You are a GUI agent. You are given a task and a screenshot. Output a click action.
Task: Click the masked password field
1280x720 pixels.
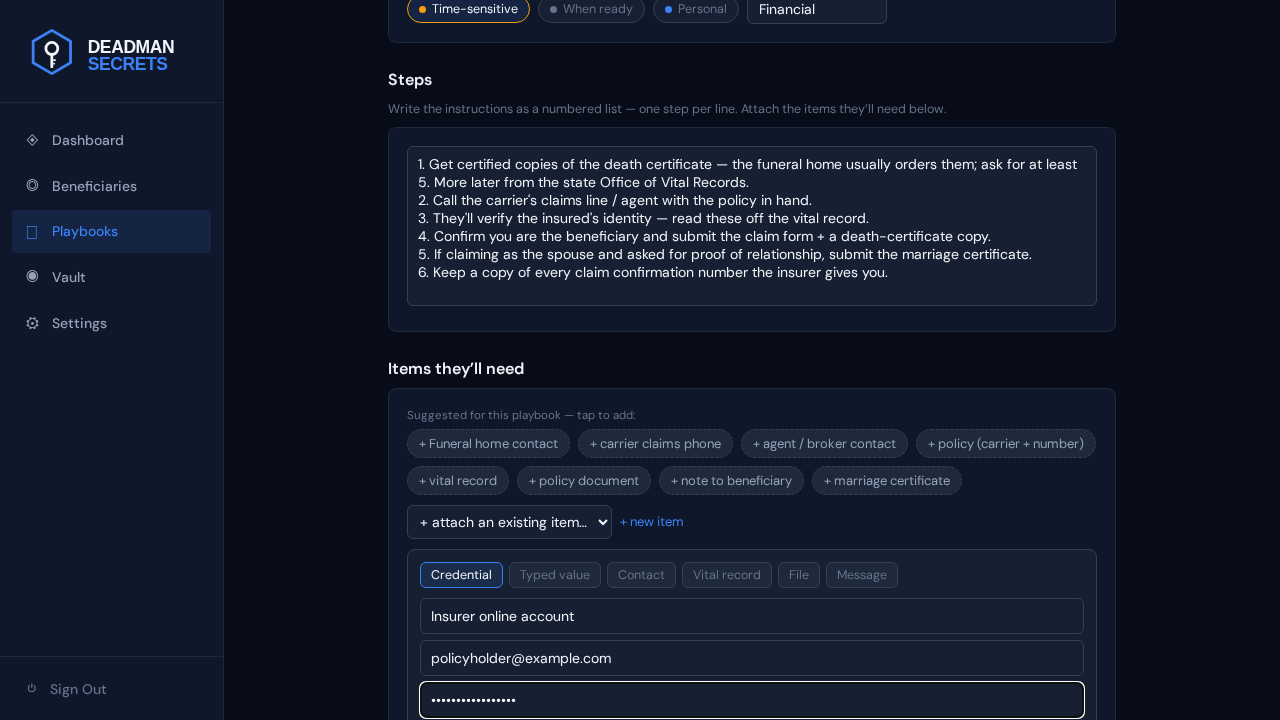point(752,700)
